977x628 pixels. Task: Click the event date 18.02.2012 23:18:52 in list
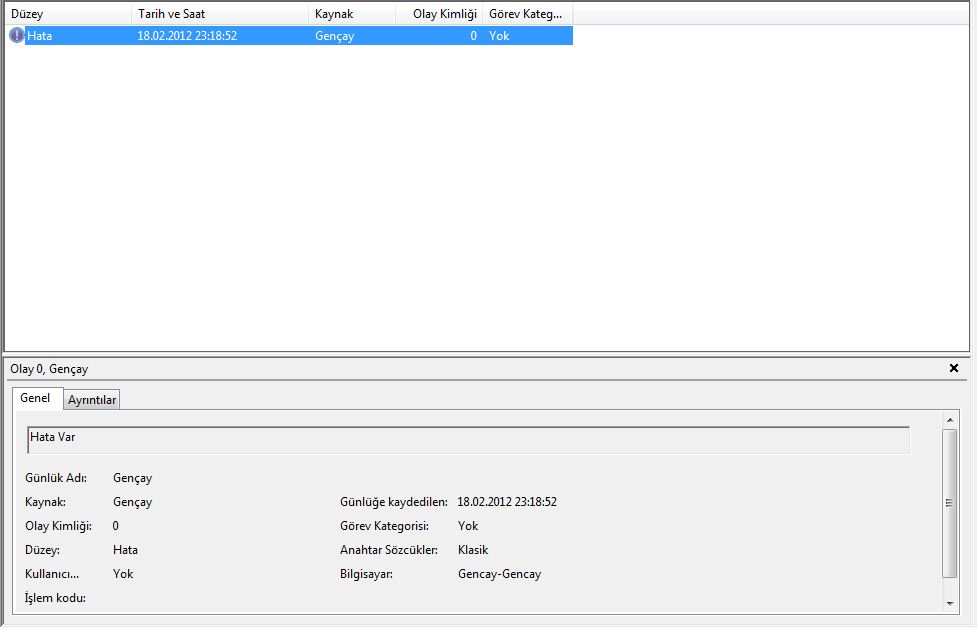click(x=187, y=36)
